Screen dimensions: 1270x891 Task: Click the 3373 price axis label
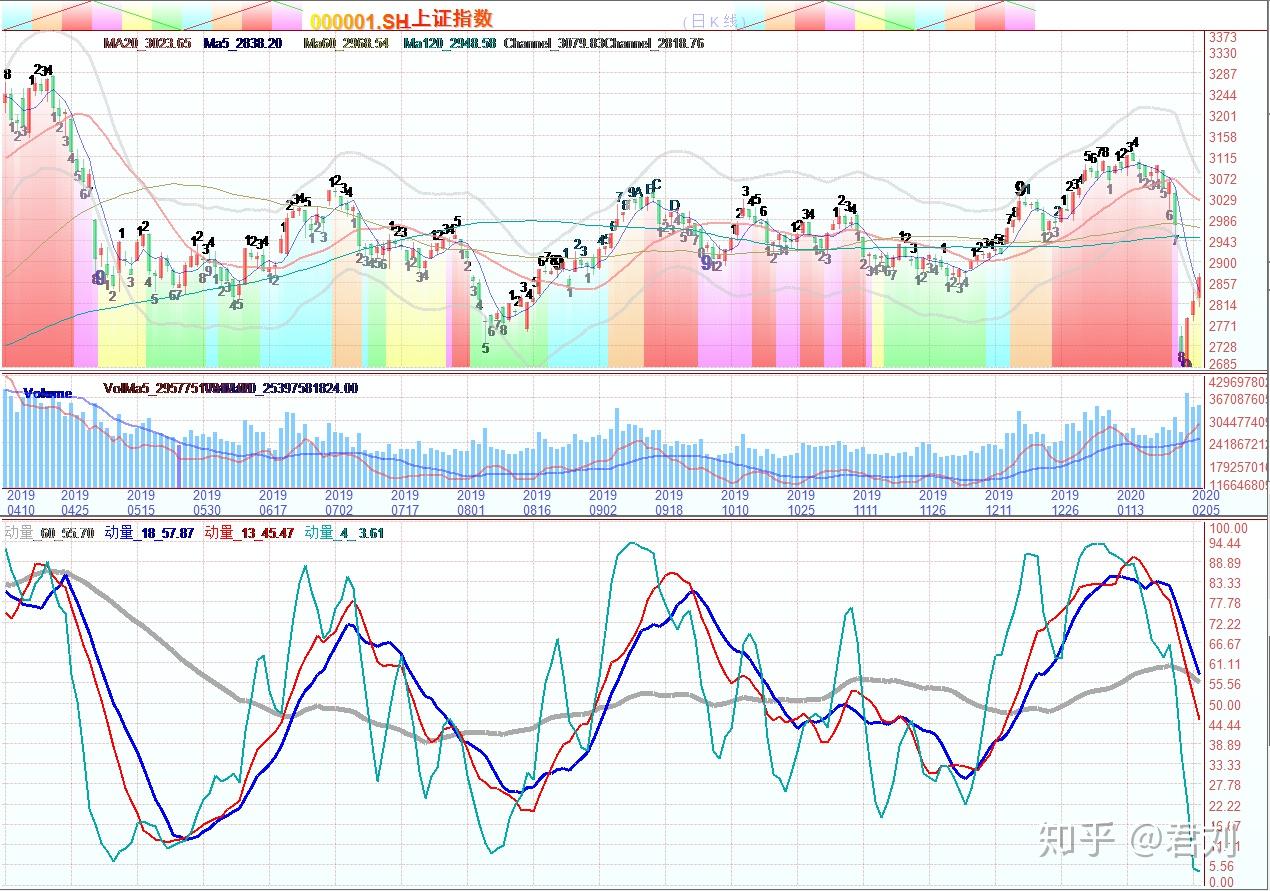pos(1223,37)
